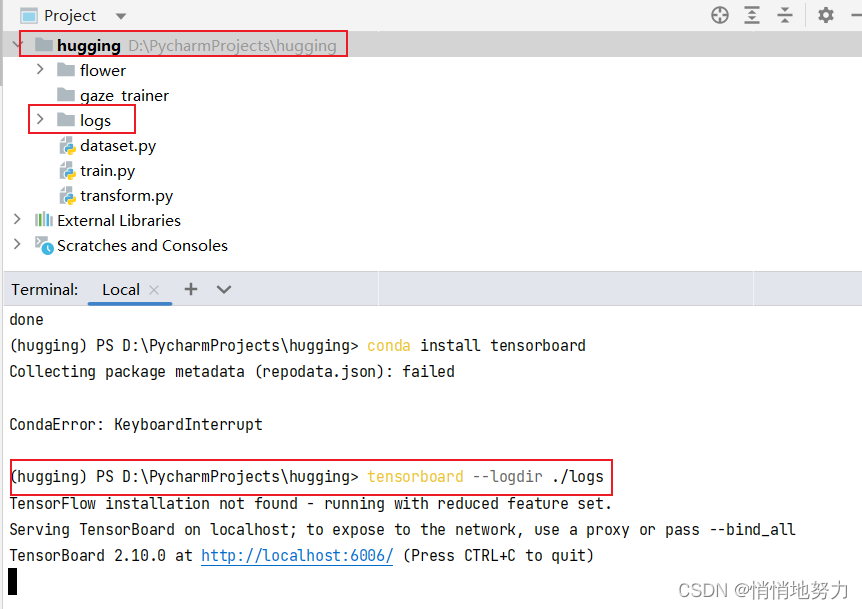Click the transform.py Python file icon

67,196
